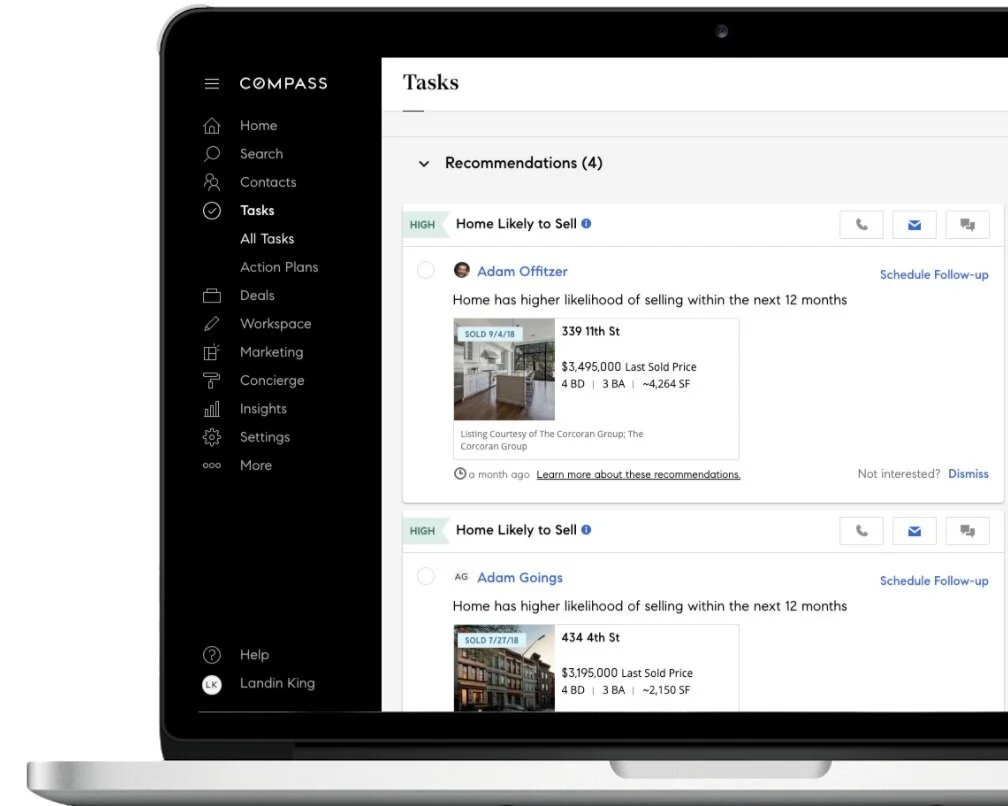Dismiss the Adam Offitzer recommendation

tap(968, 473)
